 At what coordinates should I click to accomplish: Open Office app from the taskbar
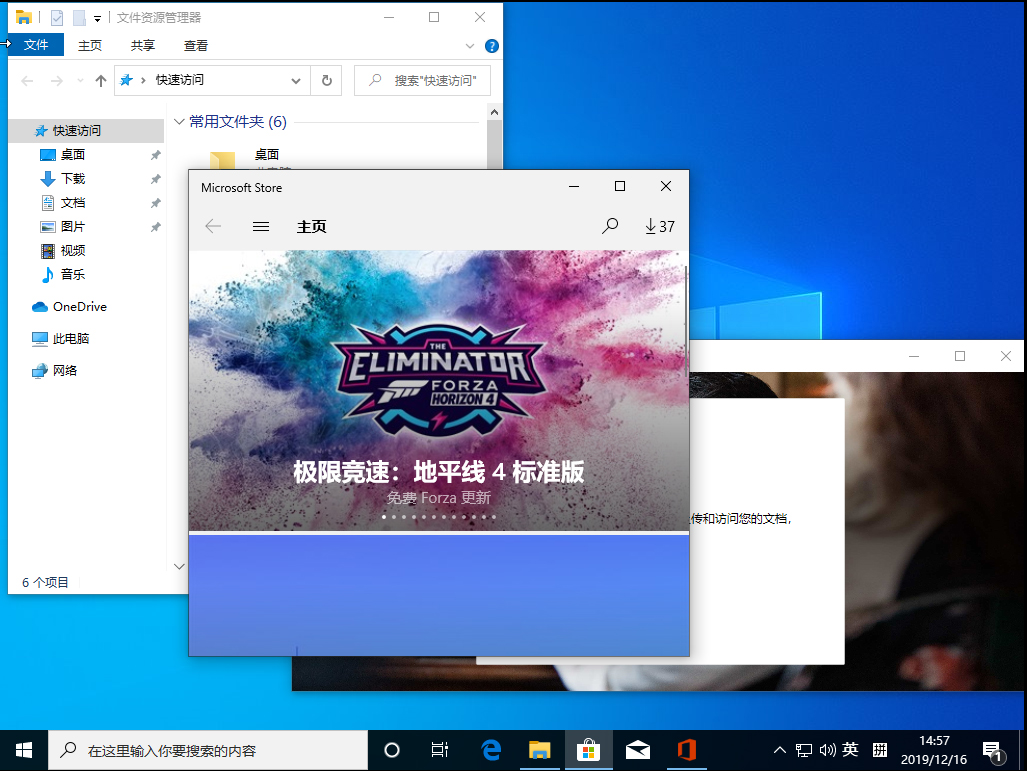tap(687, 749)
